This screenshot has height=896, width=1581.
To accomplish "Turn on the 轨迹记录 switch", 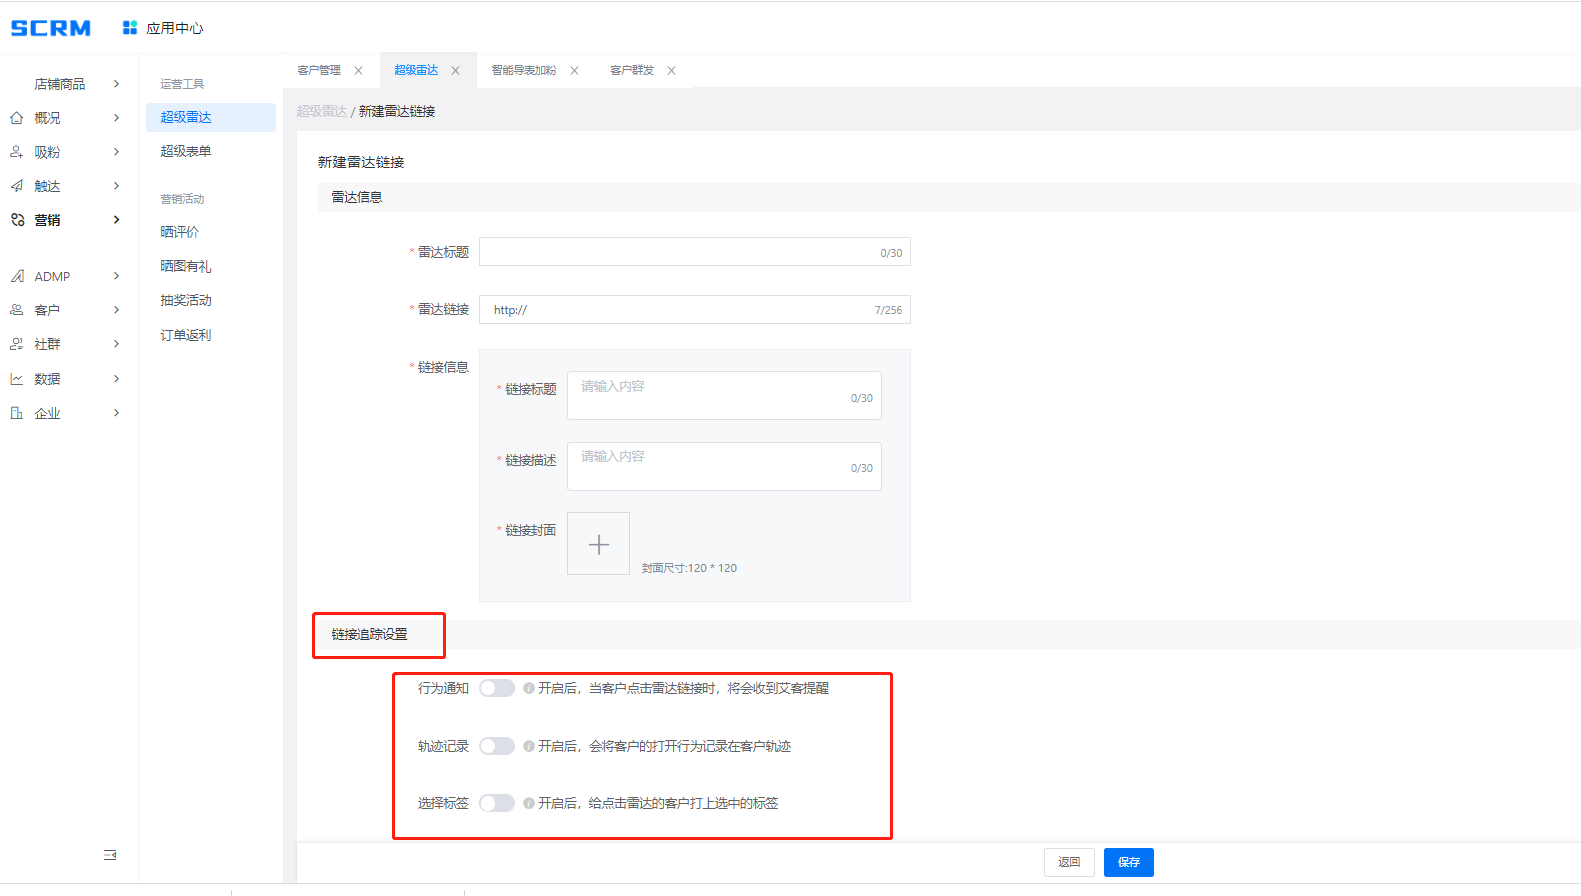I will [496, 746].
